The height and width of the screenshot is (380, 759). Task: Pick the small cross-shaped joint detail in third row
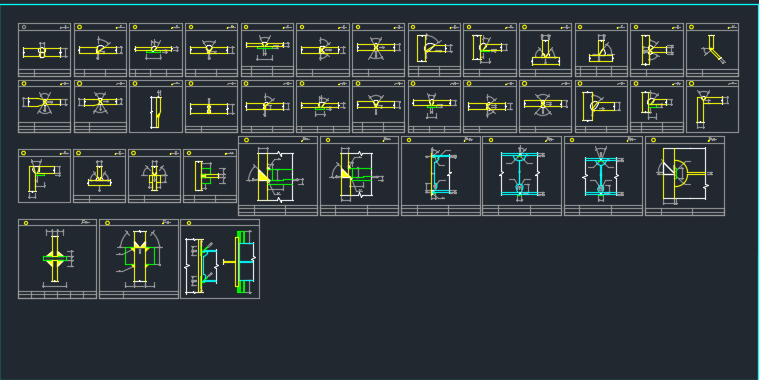coord(154,176)
